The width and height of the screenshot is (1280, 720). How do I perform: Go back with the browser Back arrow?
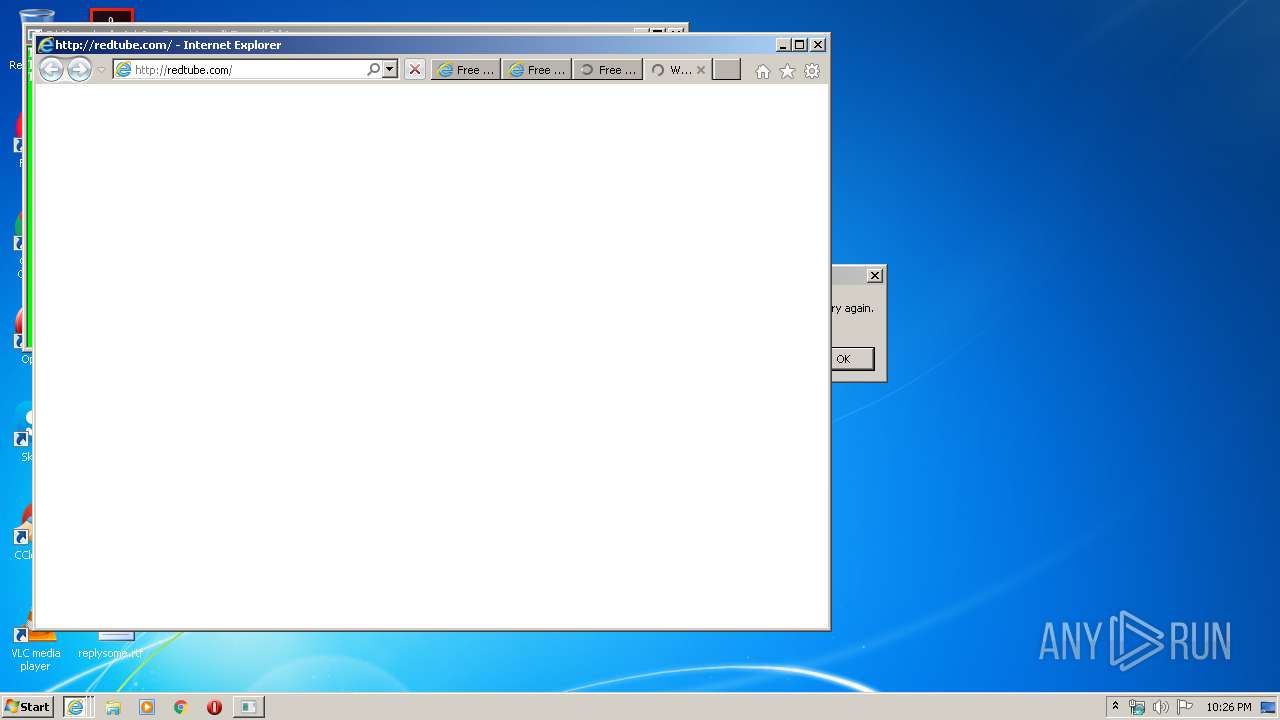coord(51,69)
